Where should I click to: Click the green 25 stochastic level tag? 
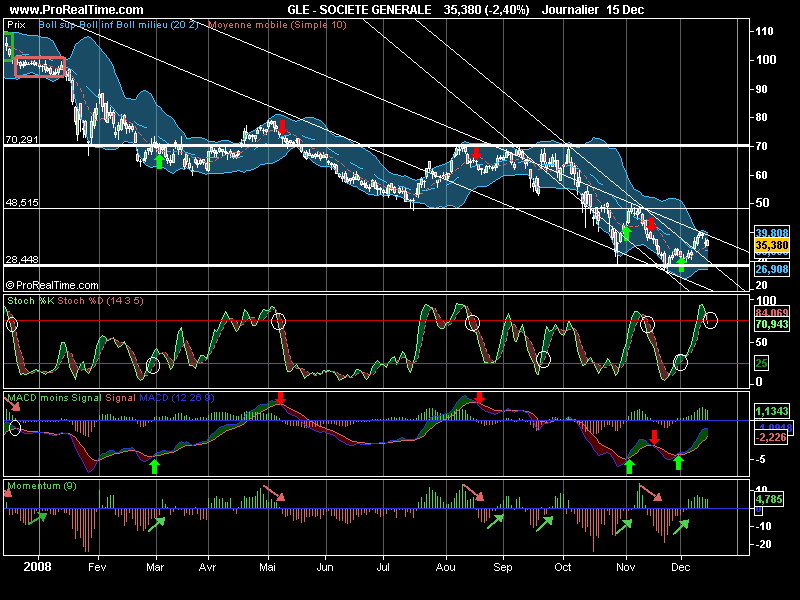click(x=762, y=363)
